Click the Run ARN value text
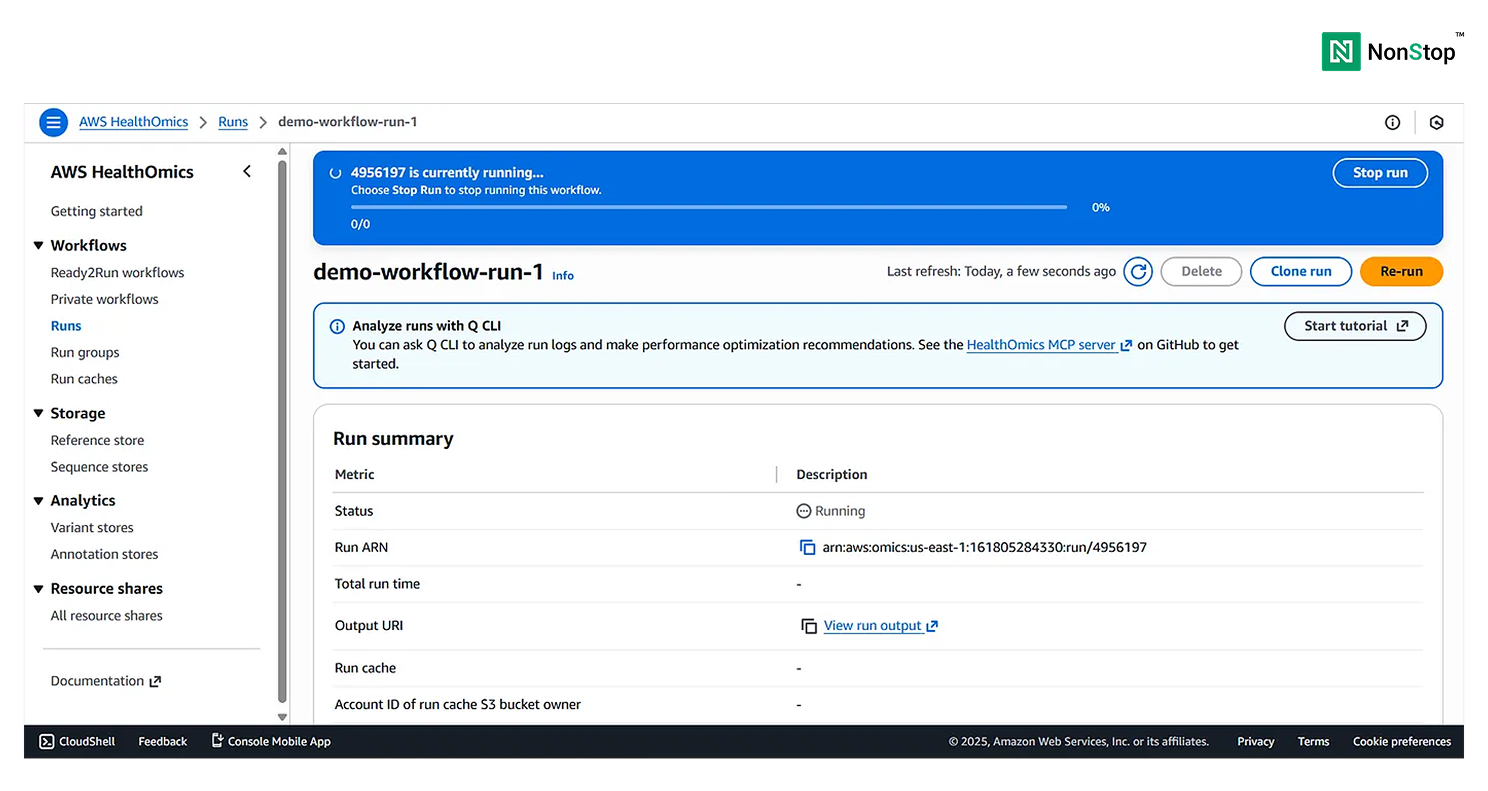 pyautogui.click(x=985, y=547)
